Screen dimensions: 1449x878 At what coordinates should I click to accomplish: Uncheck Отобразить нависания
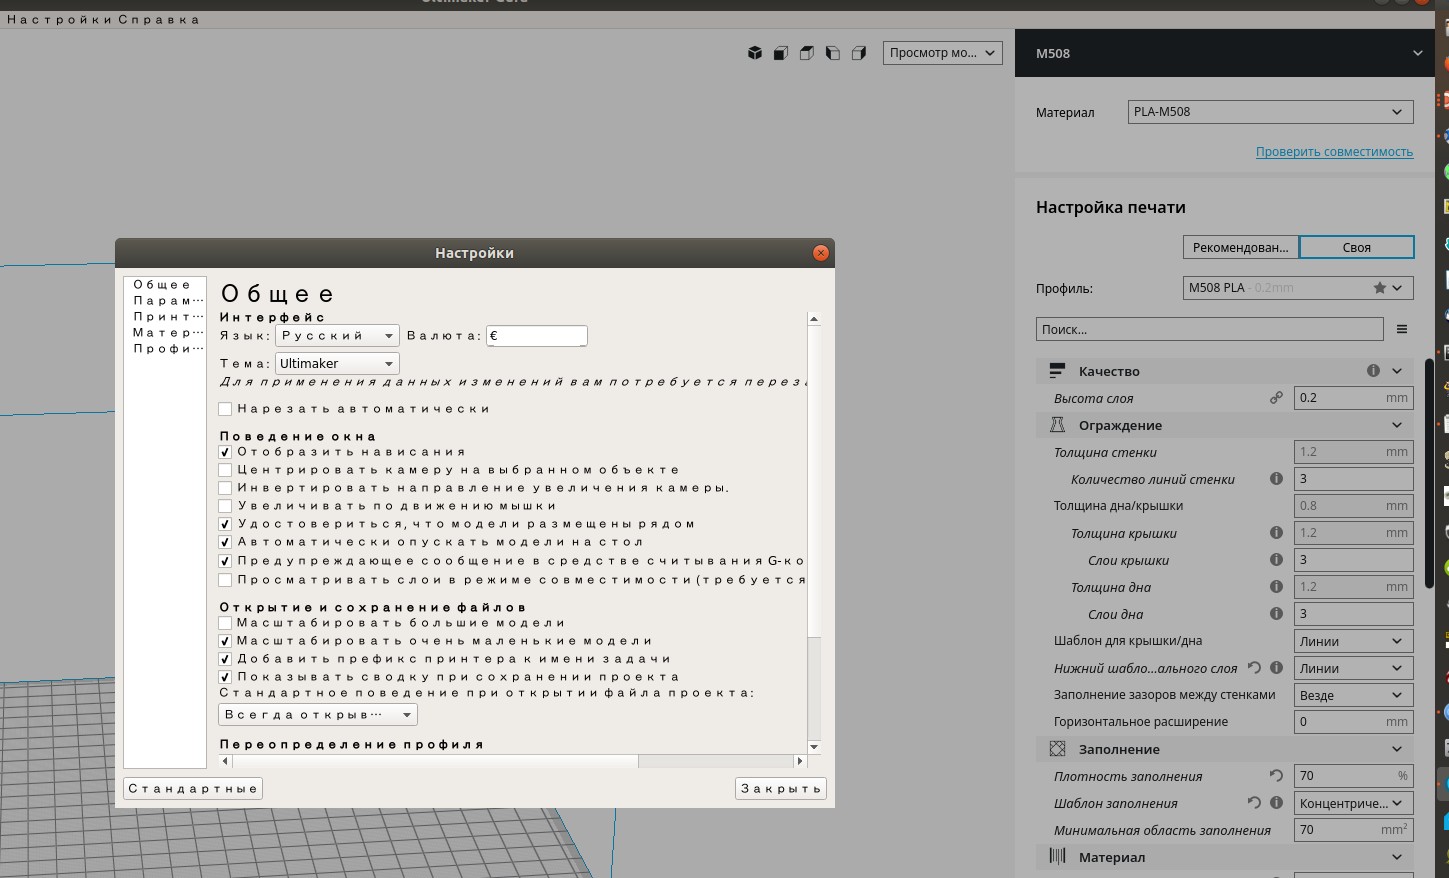225,452
